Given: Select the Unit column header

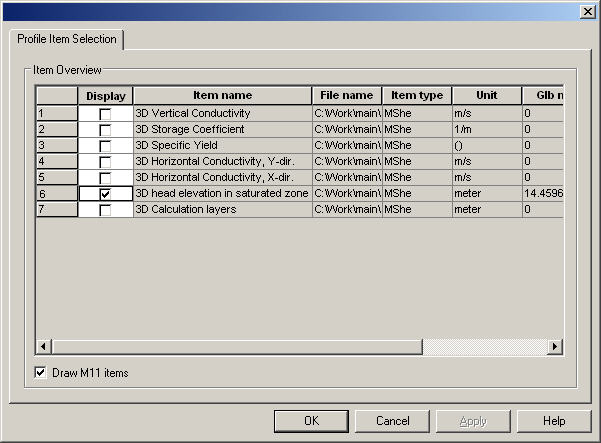Looking at the screenshot, I should click(486, 96).
